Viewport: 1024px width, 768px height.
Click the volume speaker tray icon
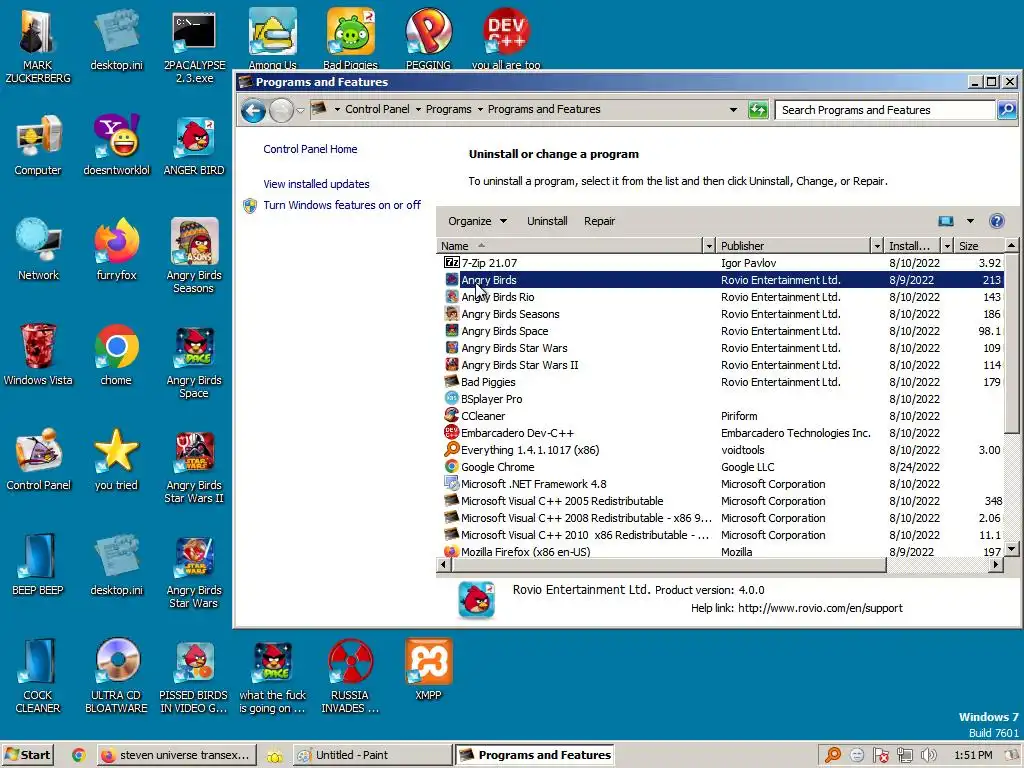point(928,755)
